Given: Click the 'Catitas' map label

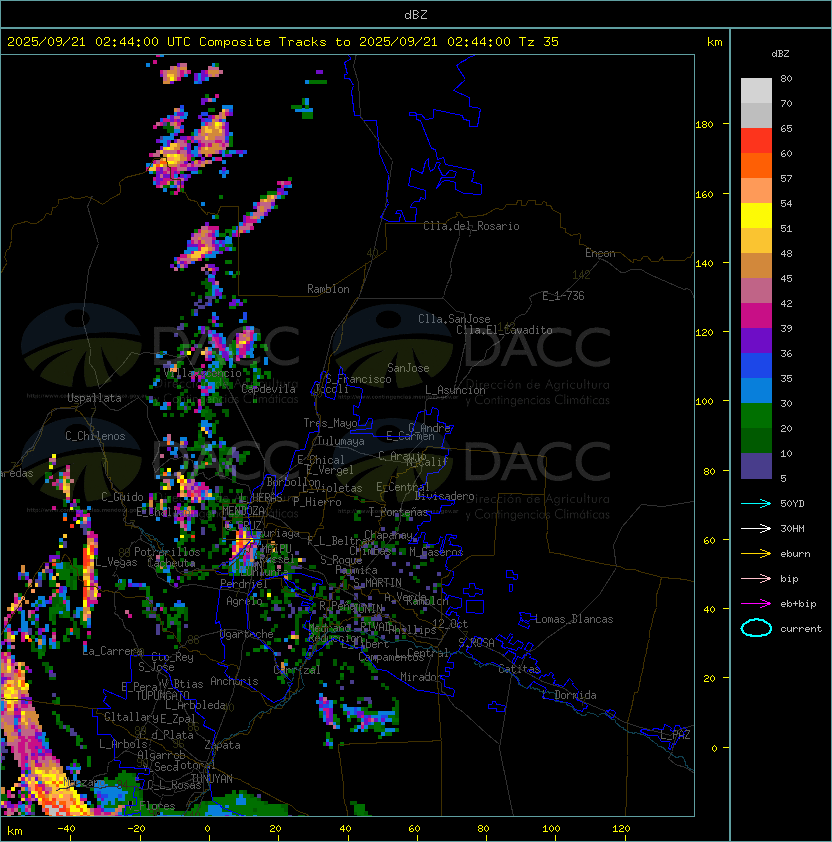Looking at the screenshot, I should pyautogui.click(x=519, y=669).
